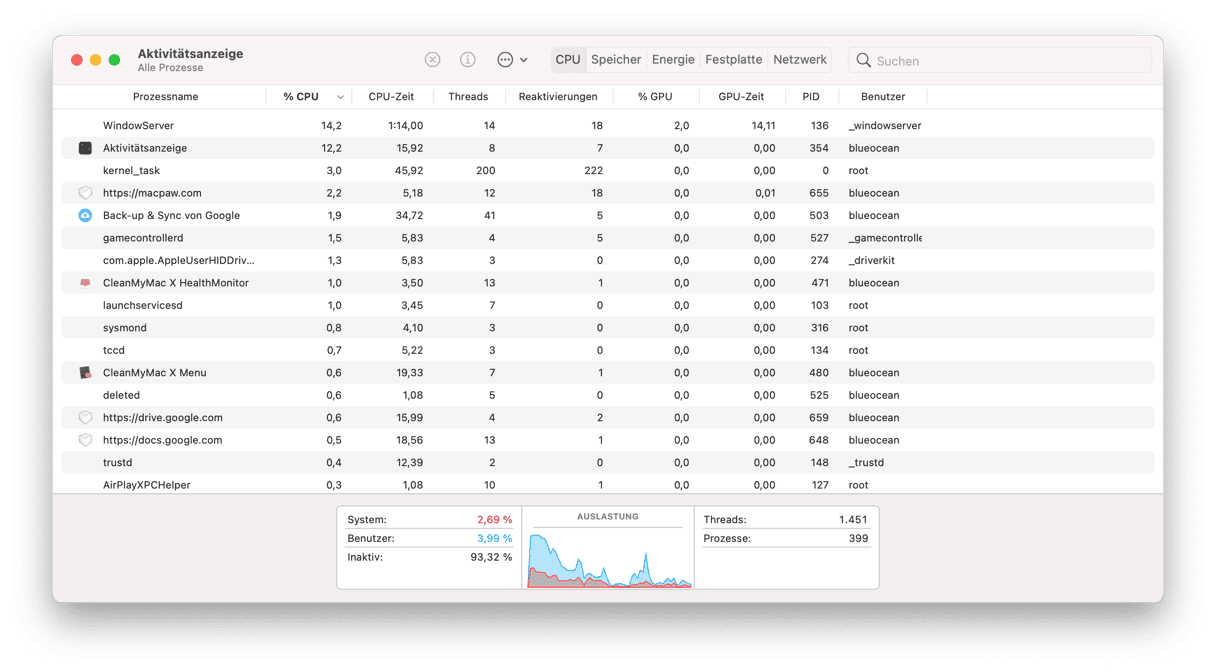Click the System load value 2,69 %
Viewport: 1216px width, 672px height.
tap(494, 520)
